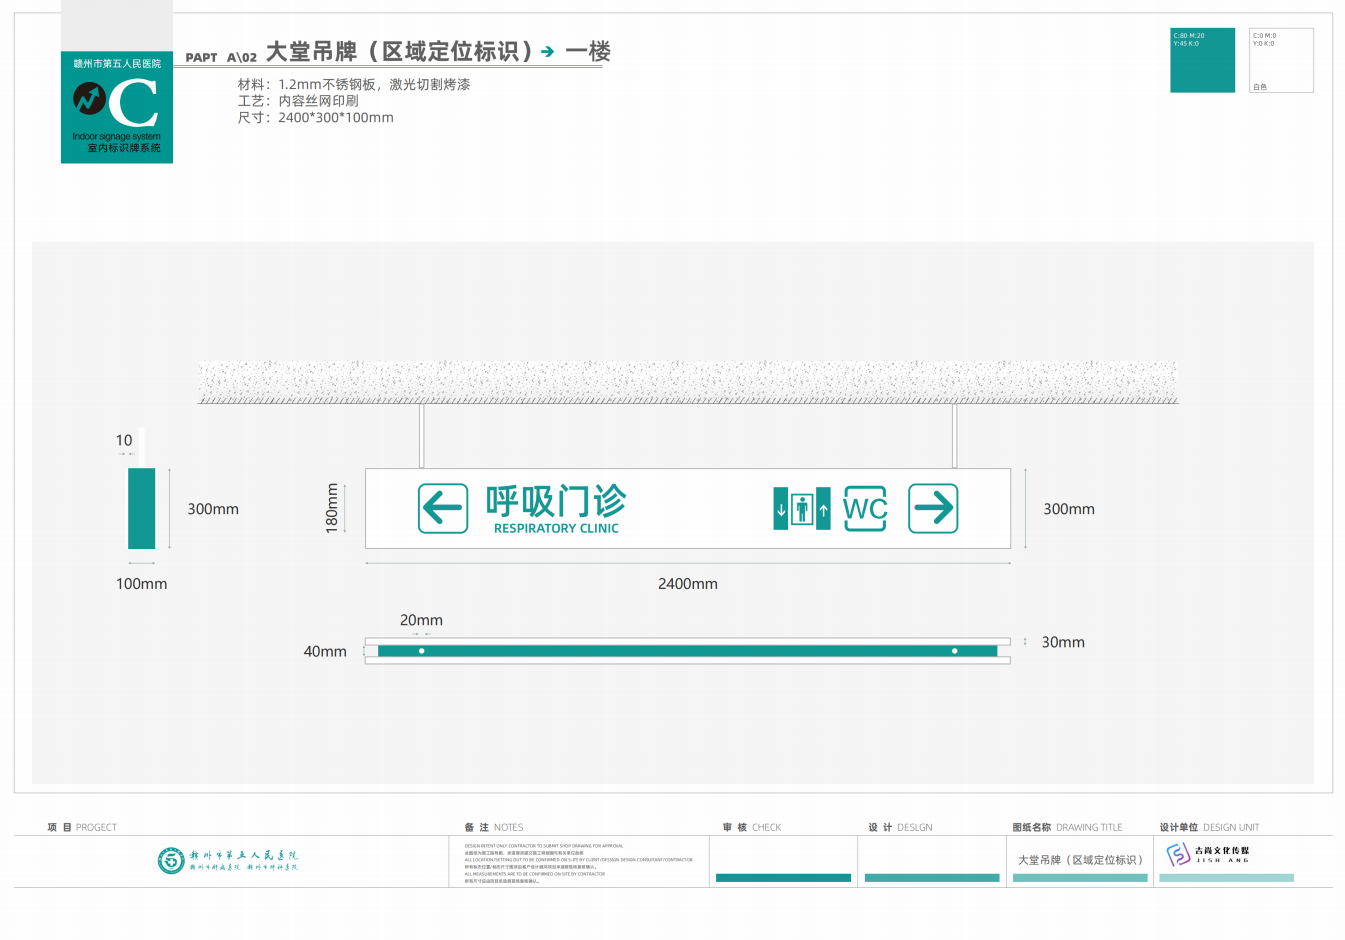Image resolution: width=1345 pixels, height=940 pixels.
Task: Click the teal bar under 审核 CHECK
Action: [x=783, y=878]
